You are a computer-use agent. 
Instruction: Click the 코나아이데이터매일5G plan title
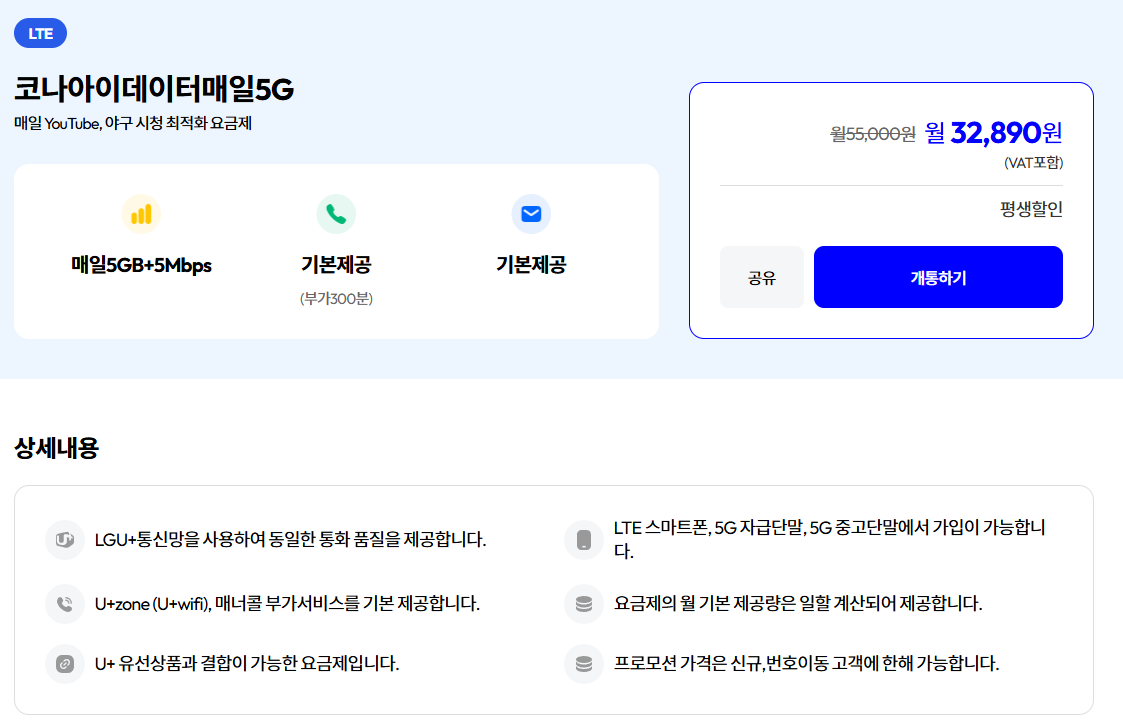154,90
